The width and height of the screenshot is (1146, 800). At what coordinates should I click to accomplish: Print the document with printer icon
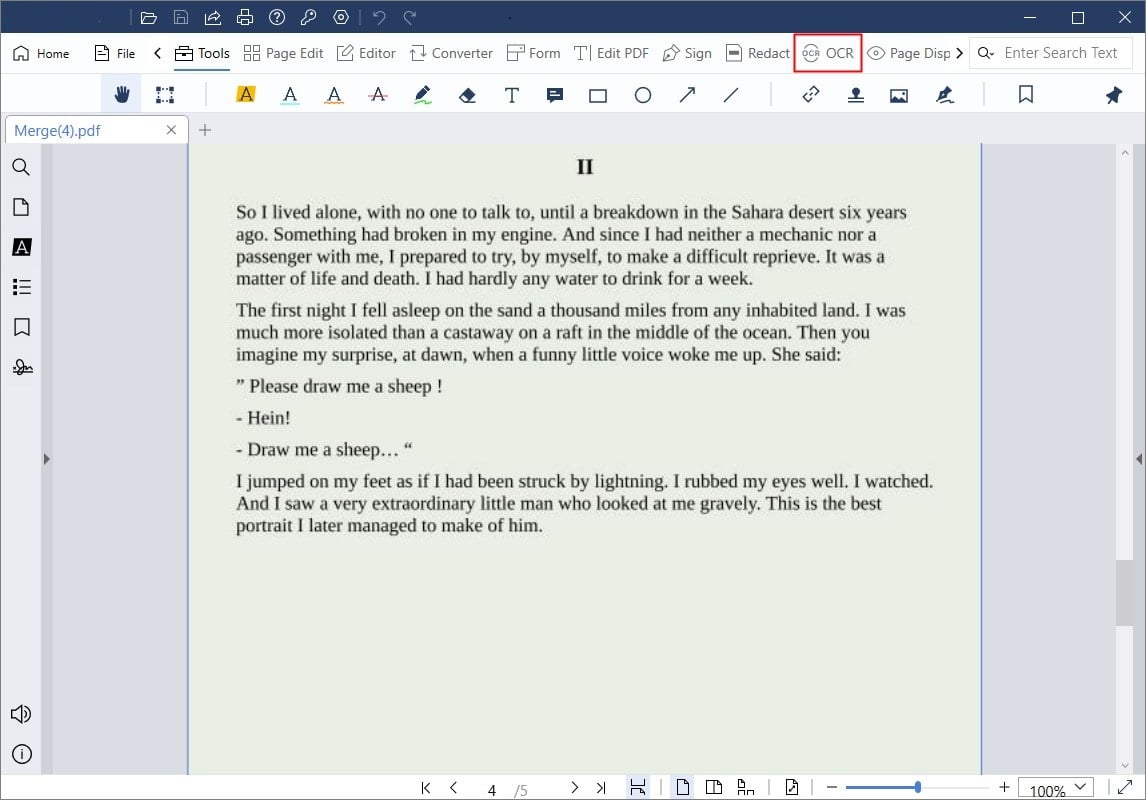pyautogui.click(x=245, y=18)
